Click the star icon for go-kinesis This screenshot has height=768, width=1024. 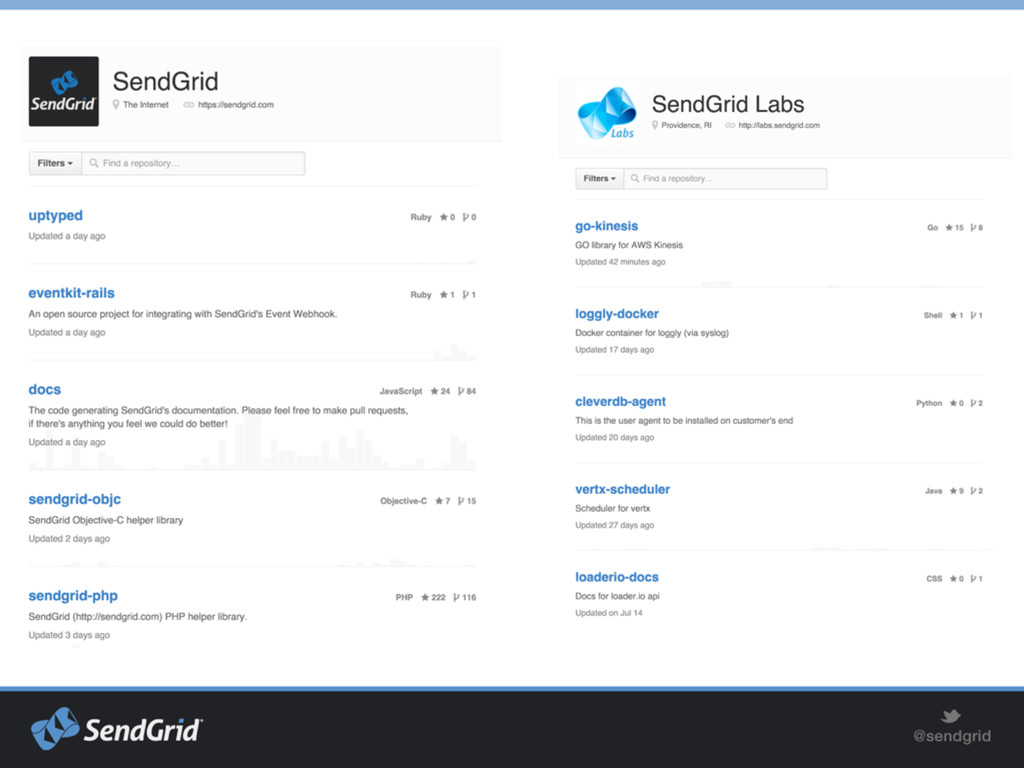(949, 227)
